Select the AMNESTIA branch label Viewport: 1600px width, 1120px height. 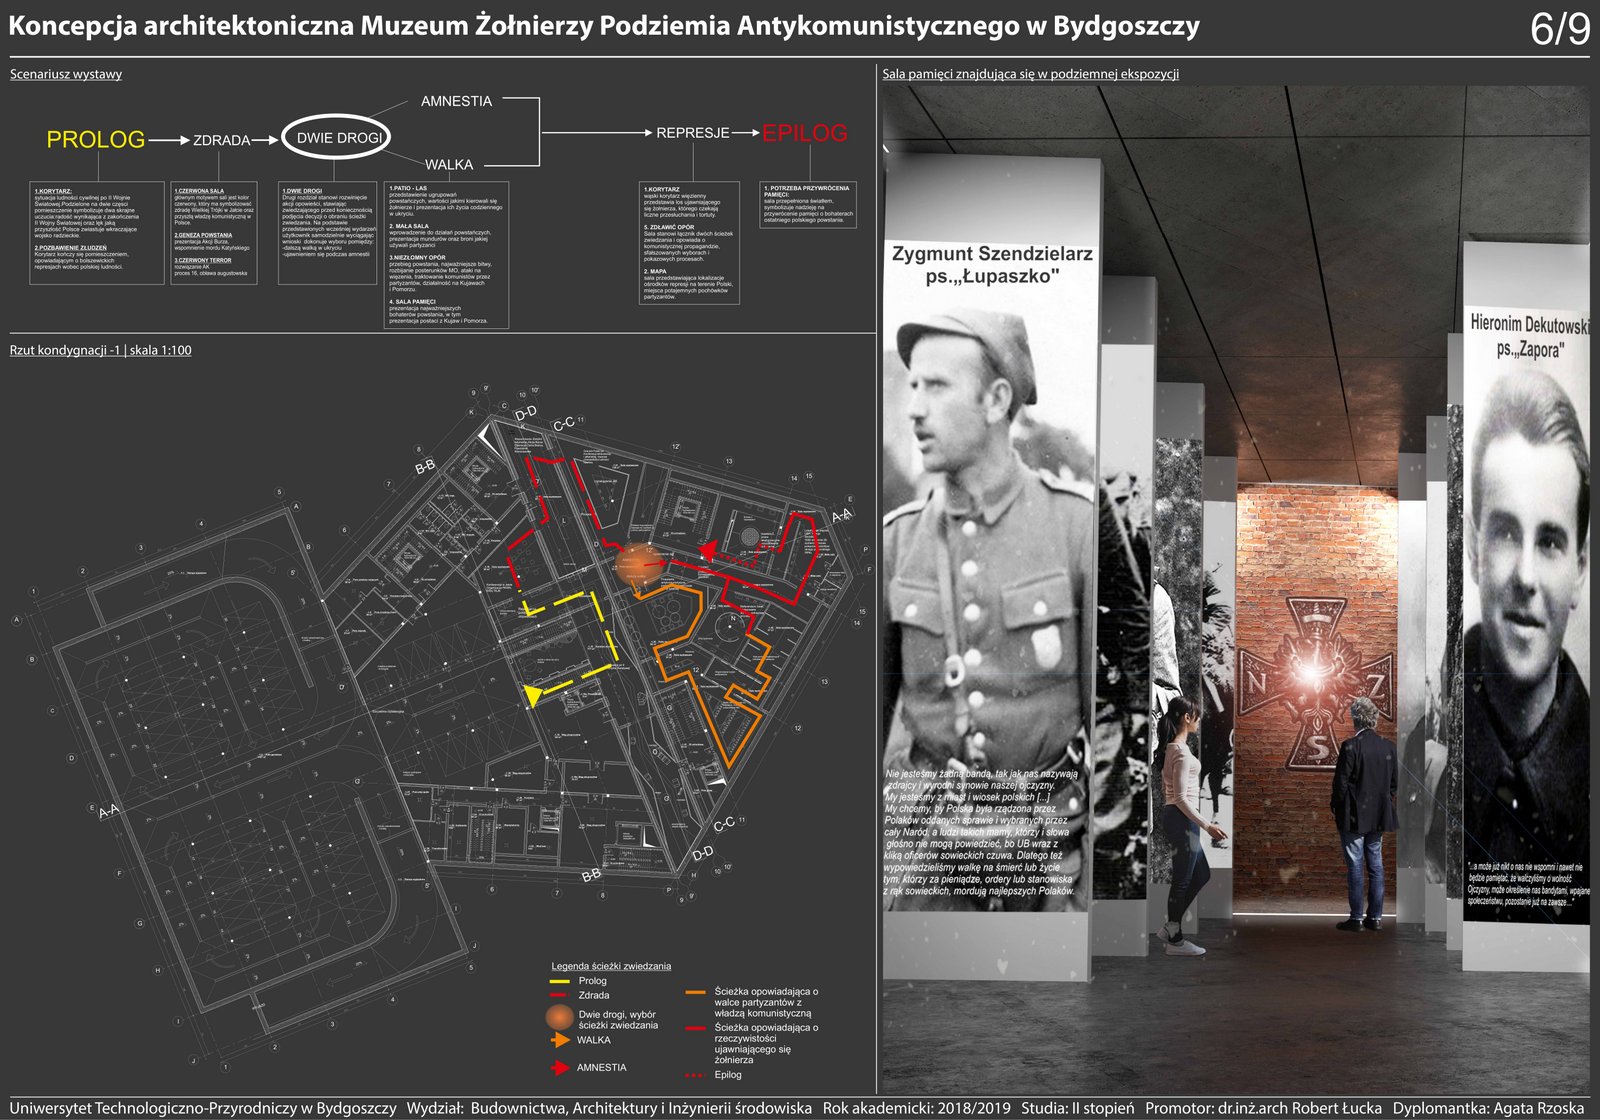(x=456, y=101)
